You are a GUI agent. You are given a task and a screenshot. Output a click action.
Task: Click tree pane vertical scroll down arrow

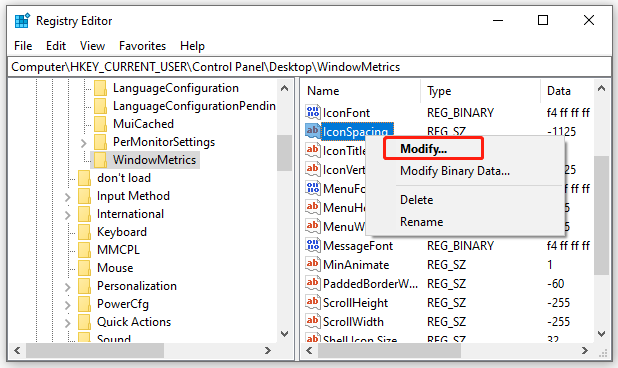285,334
